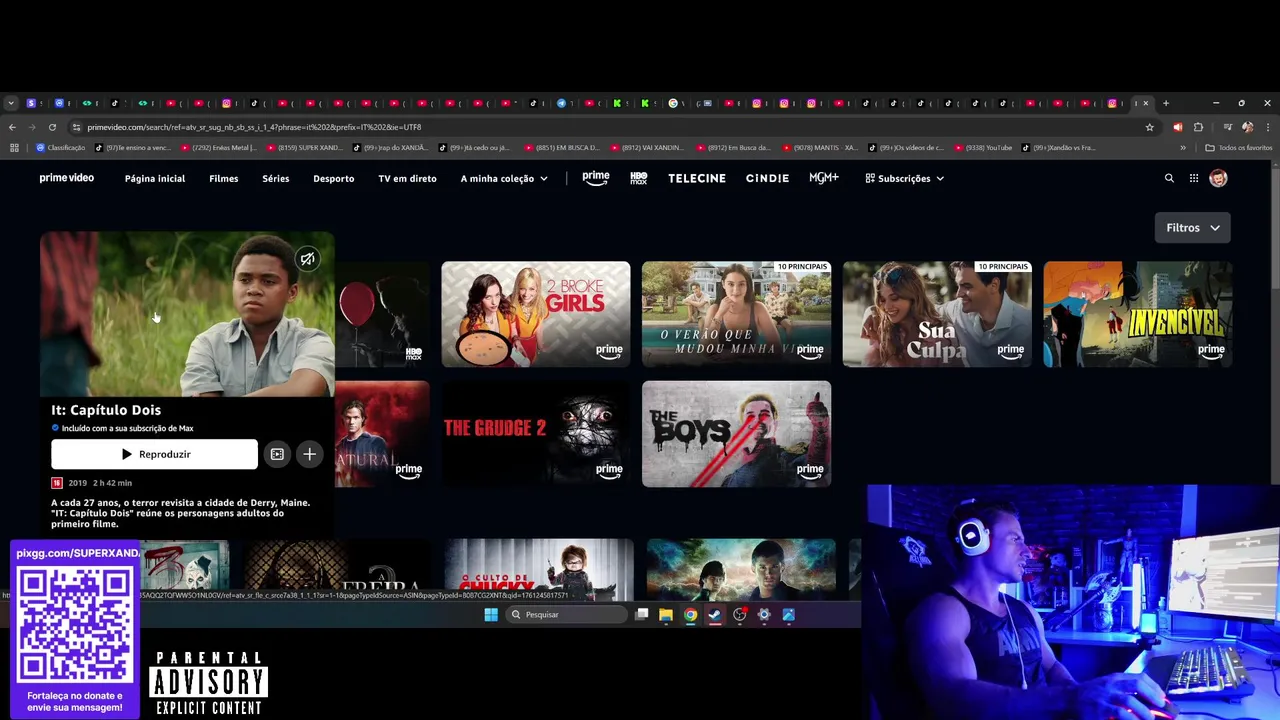Expand the Filtros dropdown
Viewport: 1280px width, 720px height.
tap(1192, 227)
